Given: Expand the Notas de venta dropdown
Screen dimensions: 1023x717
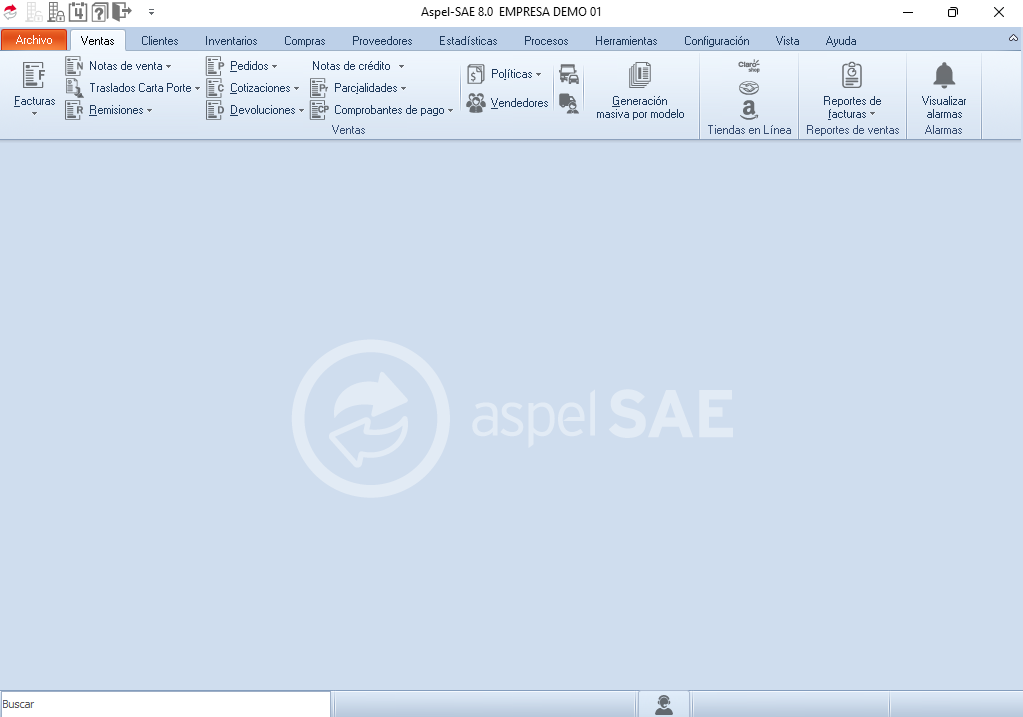Looking at the screenshot, I should click(169, 67).
